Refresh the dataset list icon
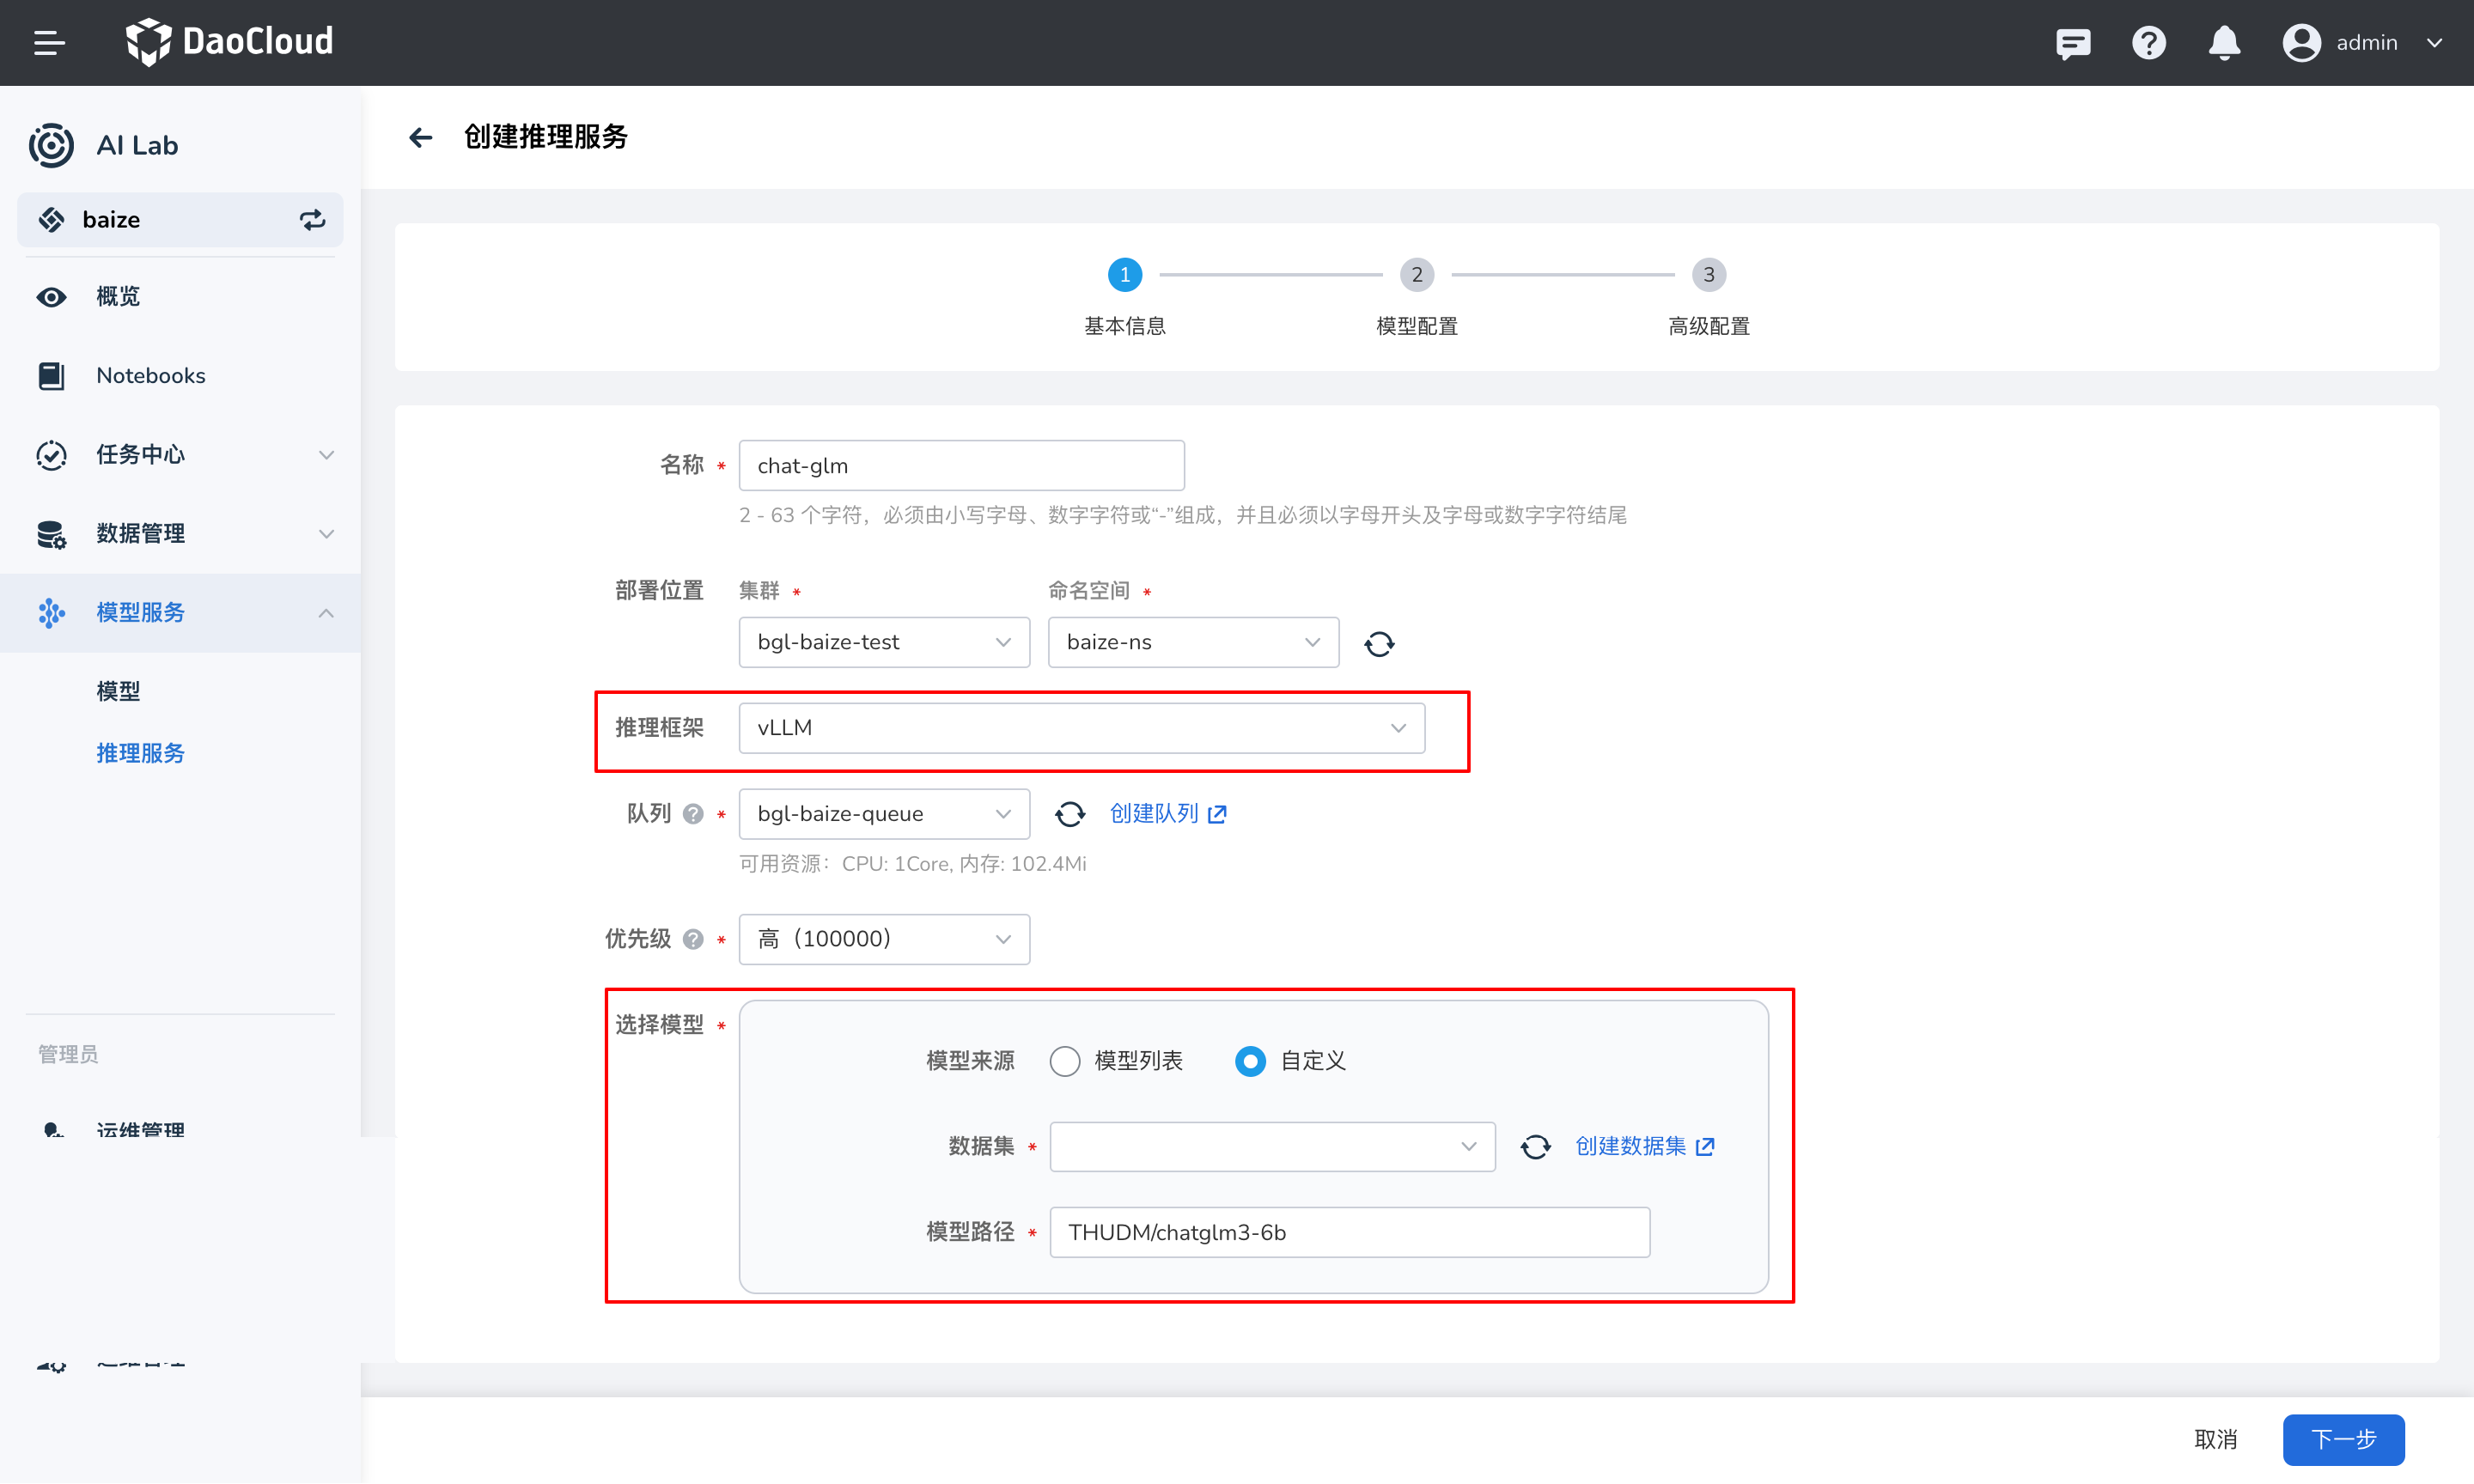Image resolution: width=2474 pixels, height=1484 pixels. [1535, 1147]
